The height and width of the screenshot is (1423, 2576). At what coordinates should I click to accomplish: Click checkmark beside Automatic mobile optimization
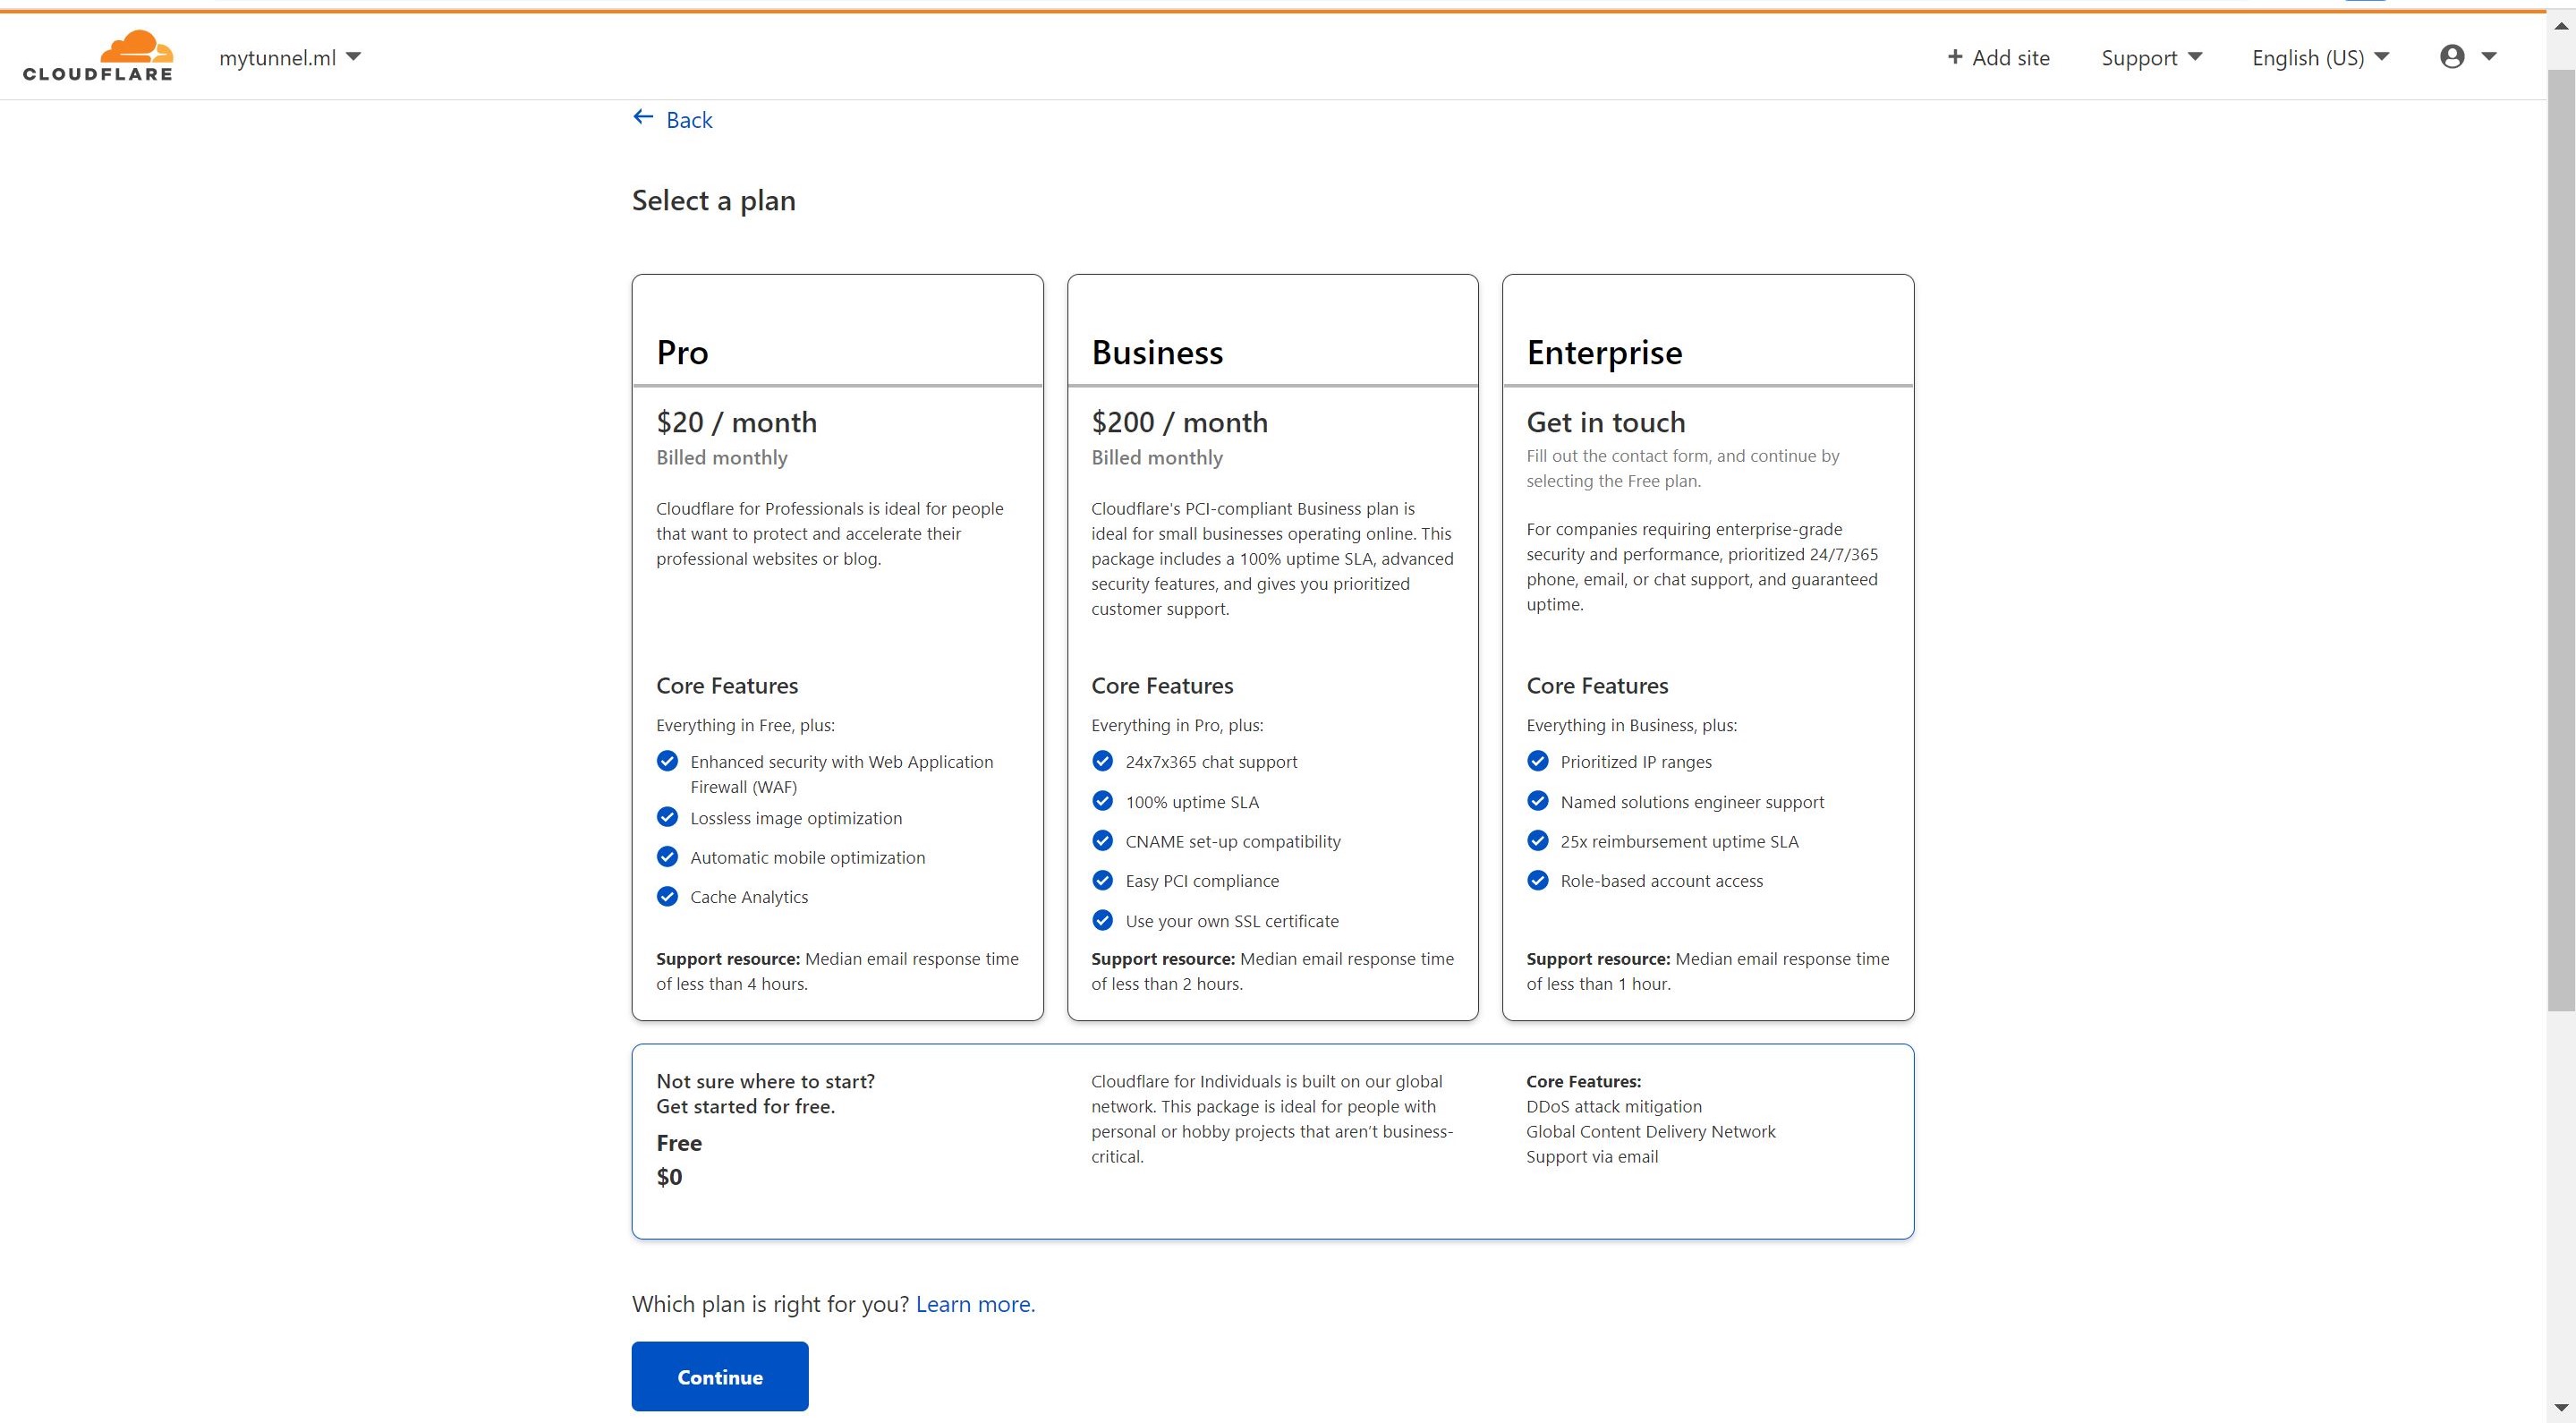pyautogui.click(x=667, y=857)
